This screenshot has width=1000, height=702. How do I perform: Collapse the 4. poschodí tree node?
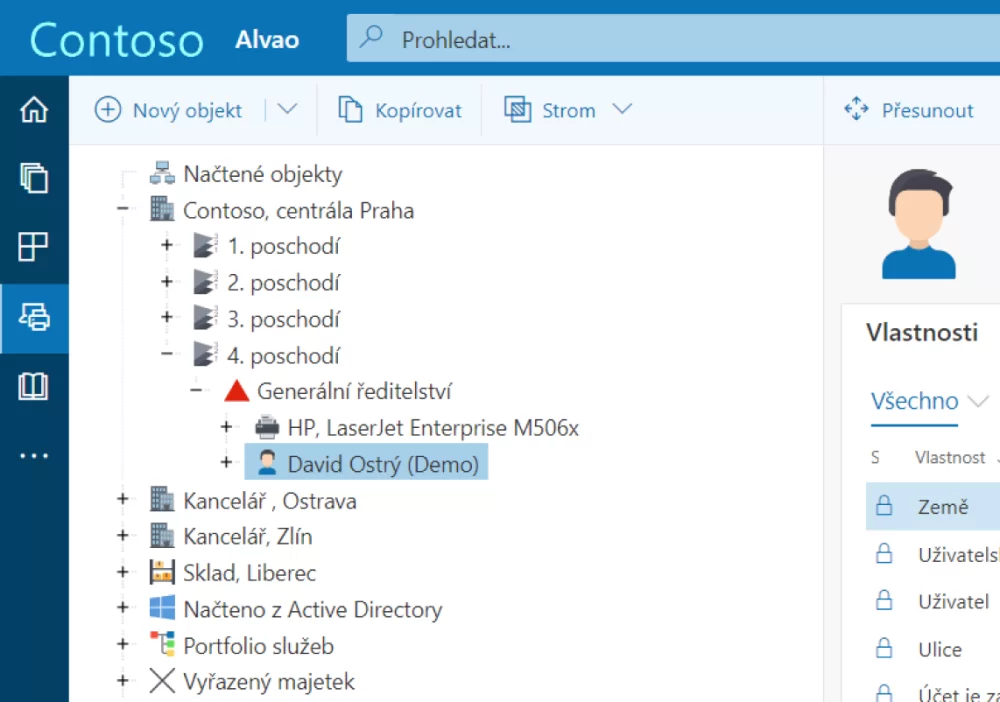167,355
